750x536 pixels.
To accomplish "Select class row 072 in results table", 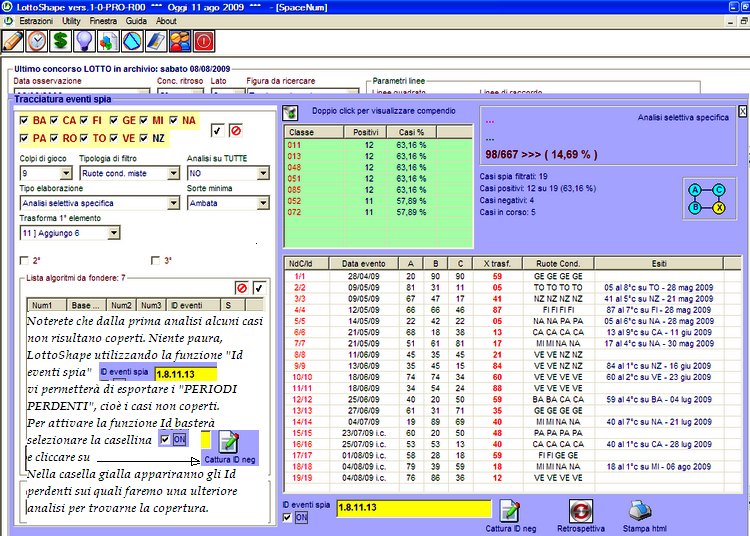I will 378,212.
